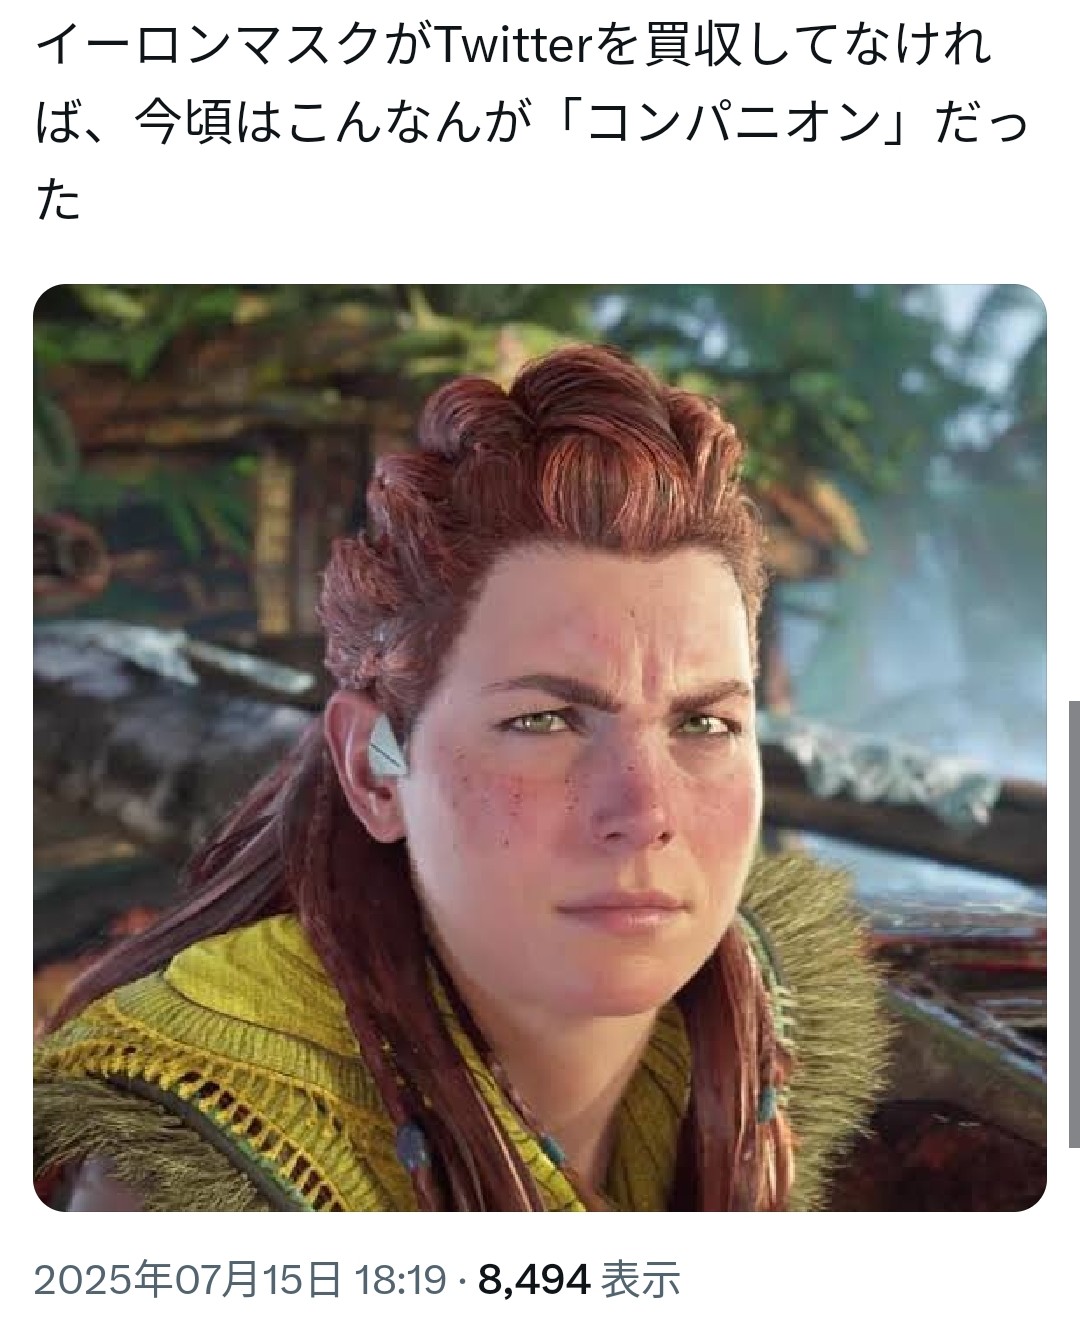The height and width of the screenshot is (1320, 1080).
Task: Click the tweet timestamp 2025年07月15日
Action: (187, 1278)
